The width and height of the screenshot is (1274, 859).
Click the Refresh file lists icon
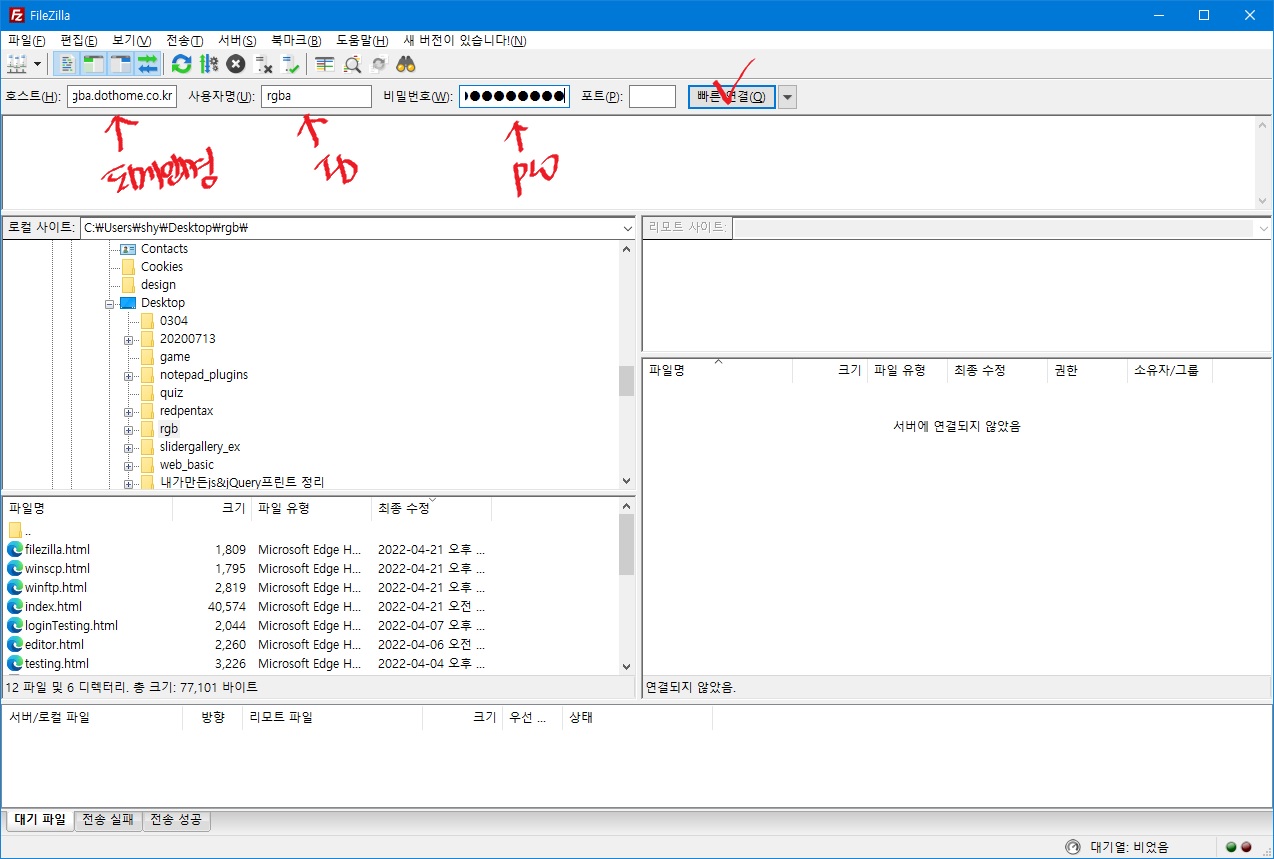click(181, 64)
